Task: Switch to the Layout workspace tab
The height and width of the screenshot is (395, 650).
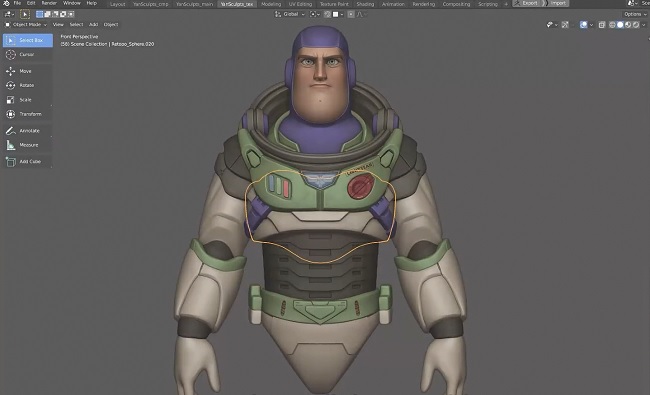Action: (118, 4)
